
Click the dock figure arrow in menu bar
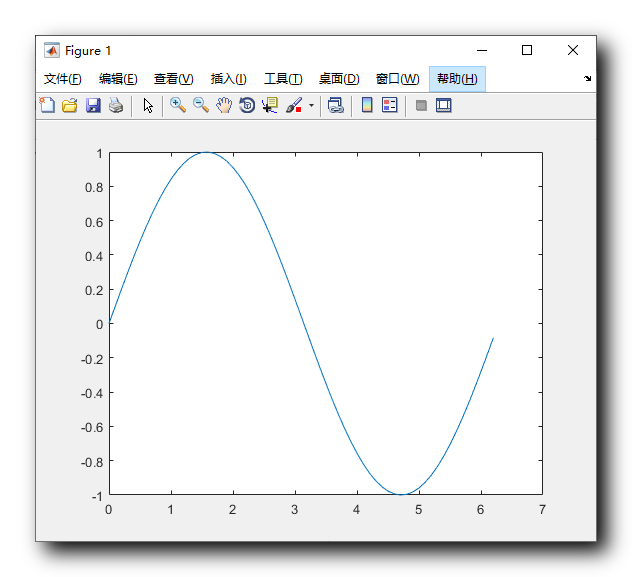click(x=588, y=79)
